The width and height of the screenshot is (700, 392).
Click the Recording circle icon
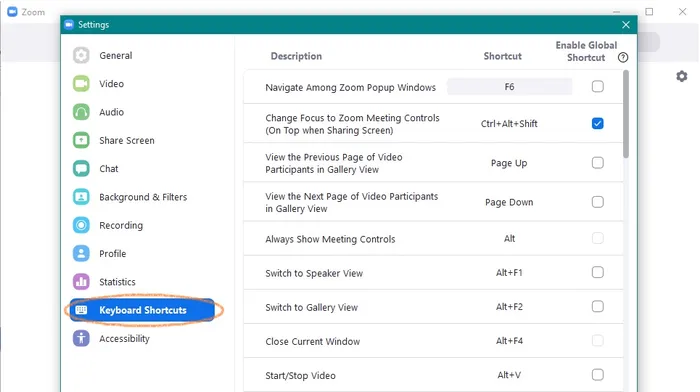click(81, 225)
